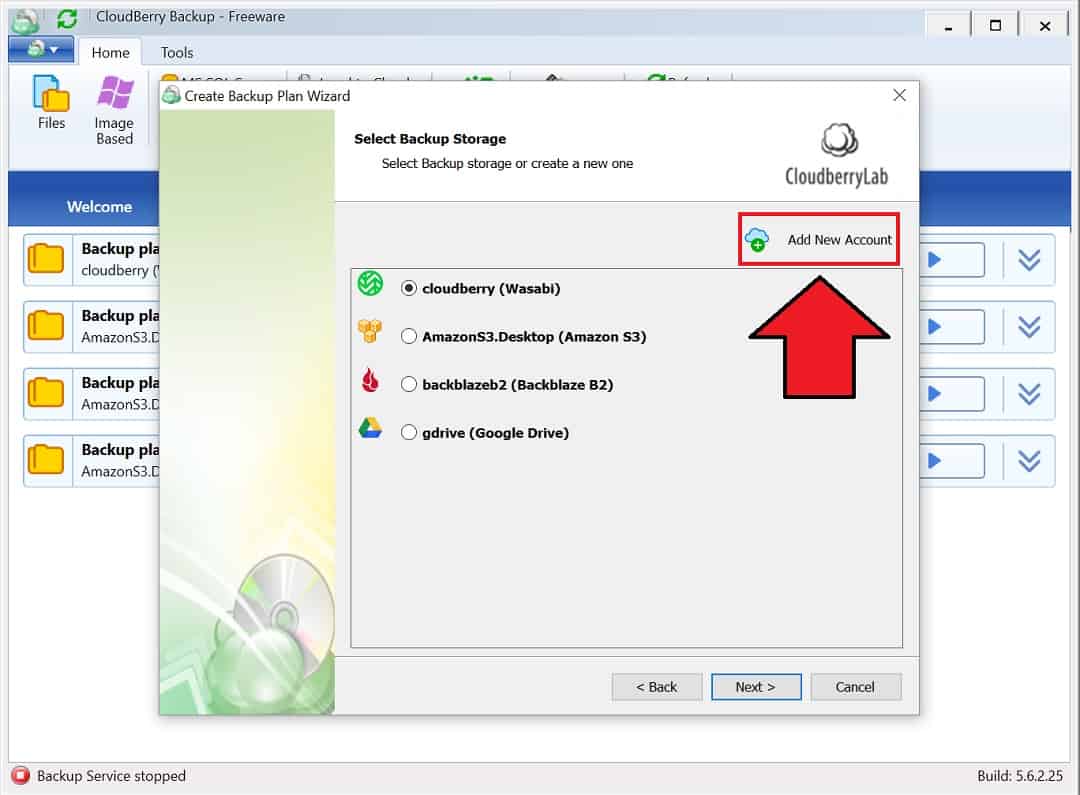1080x795 pixels.
Task: Proceed with the Next button
Action: pos(756,687)
